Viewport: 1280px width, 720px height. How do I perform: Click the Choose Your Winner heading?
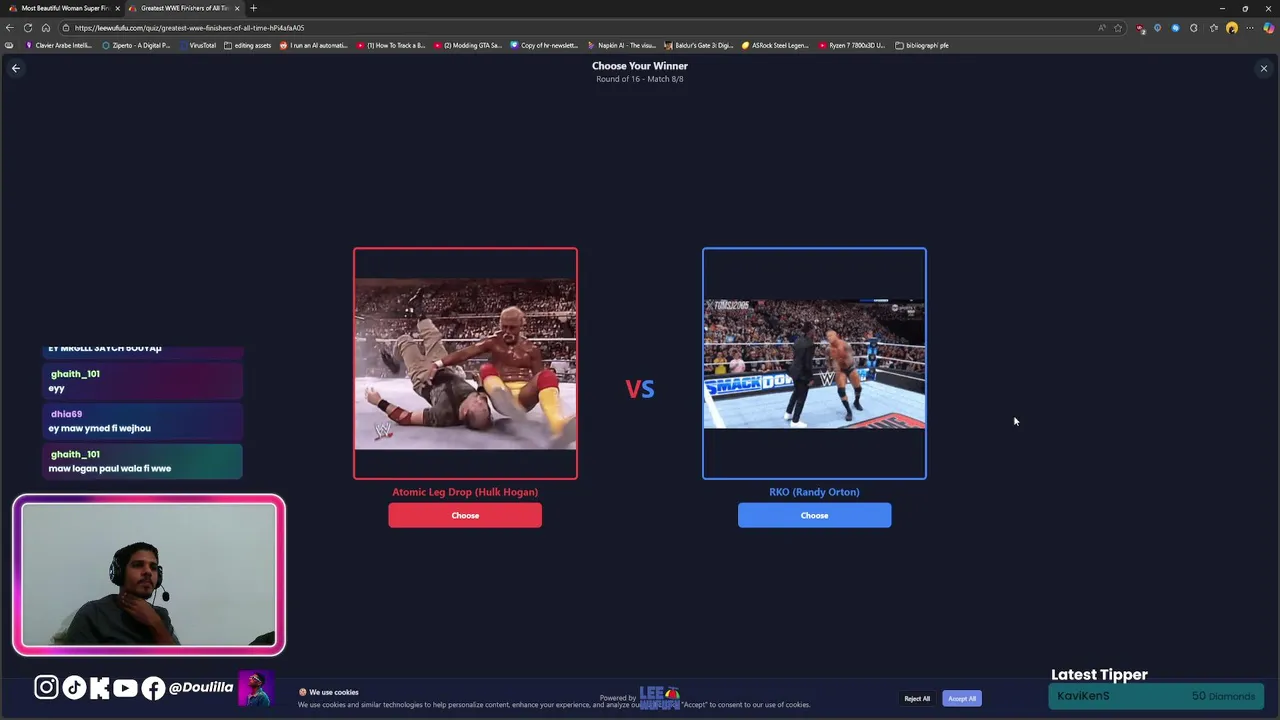point(640,66)
